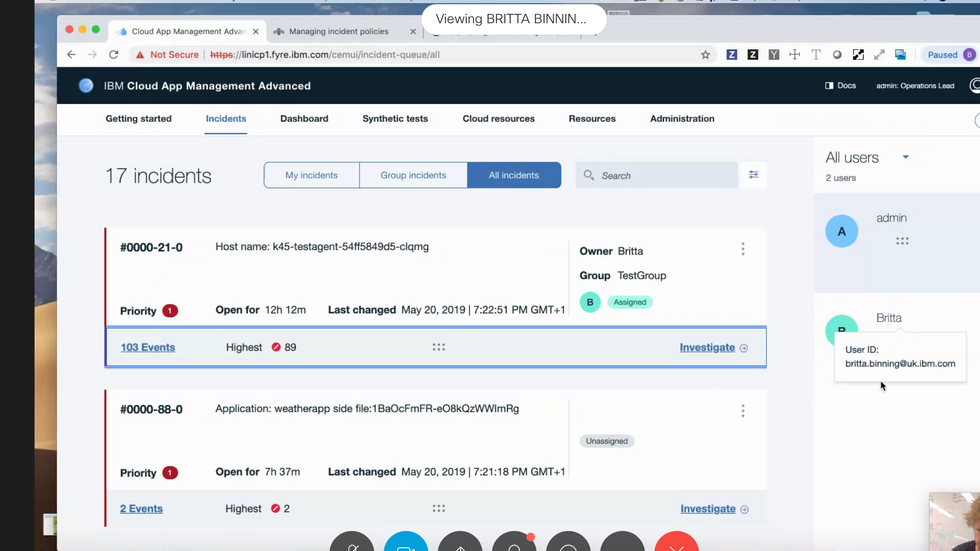Screen dimensions: 980x551
Task: Open the 2 Events link
Action: click(x=141, y=509)
